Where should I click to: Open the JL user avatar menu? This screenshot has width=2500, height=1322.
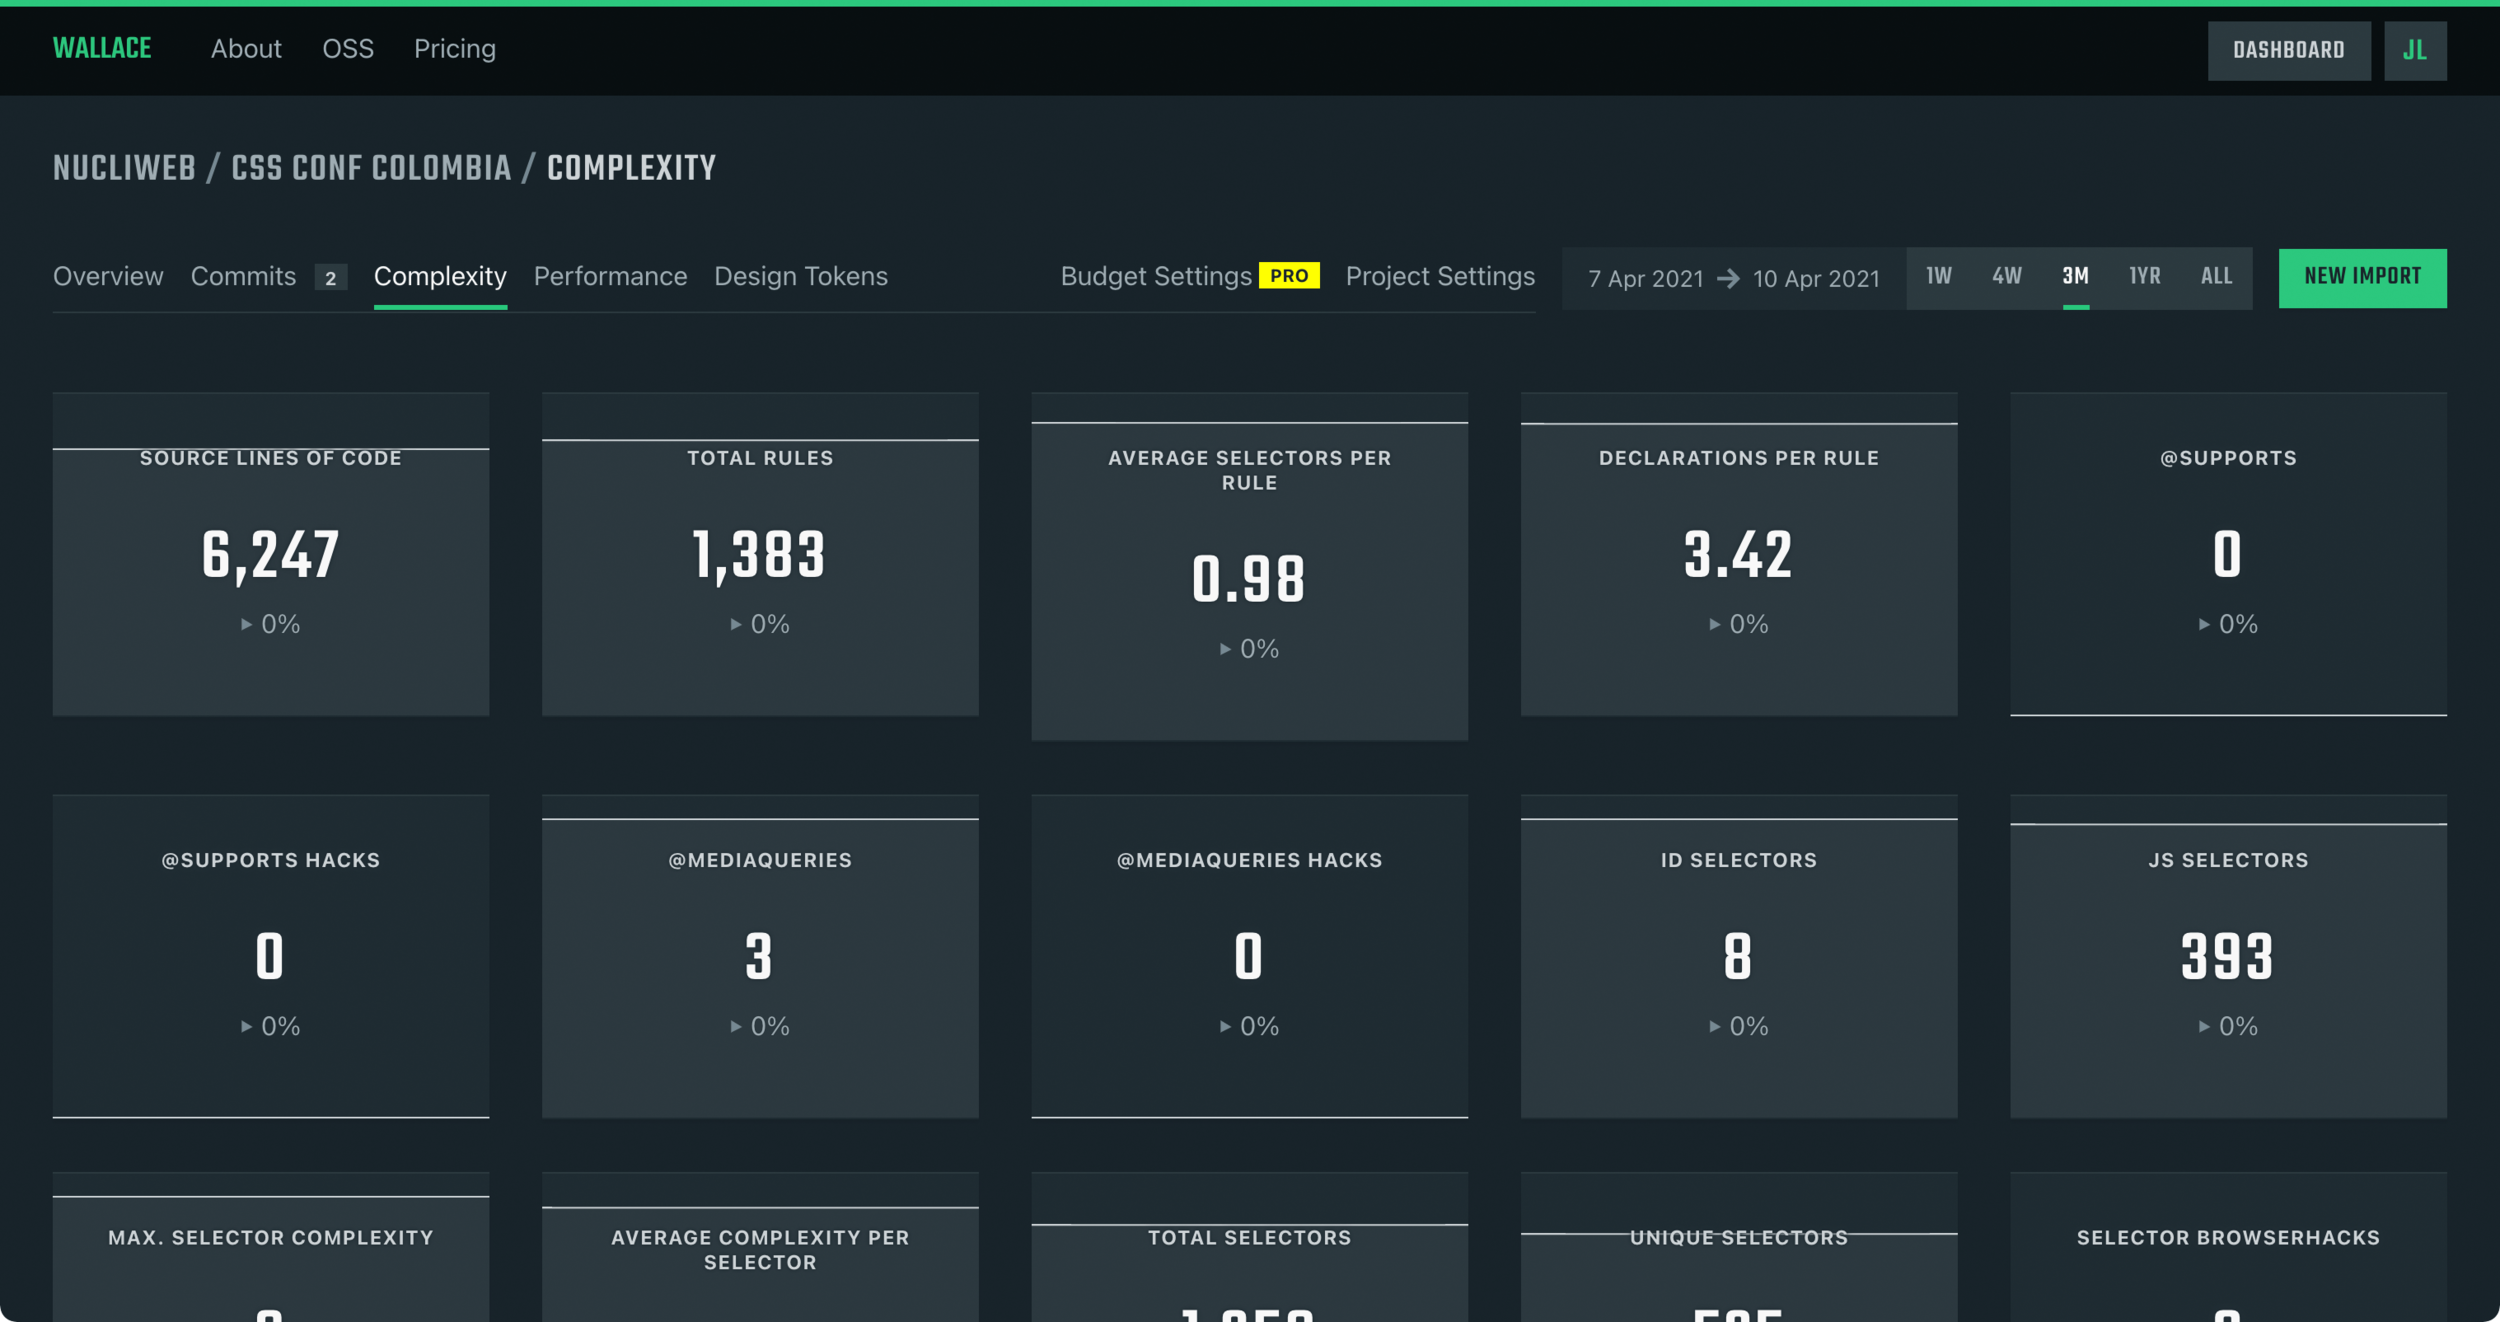pyautogui.click(x=2414, y=50)
